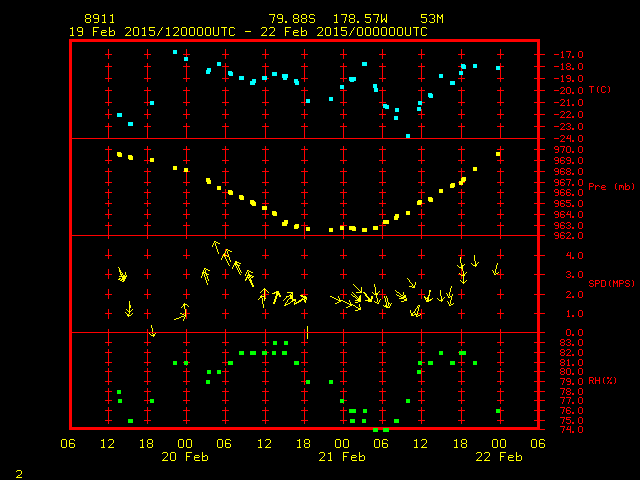Click the number 2 in bottom-left corner

[x=18, y=472]
